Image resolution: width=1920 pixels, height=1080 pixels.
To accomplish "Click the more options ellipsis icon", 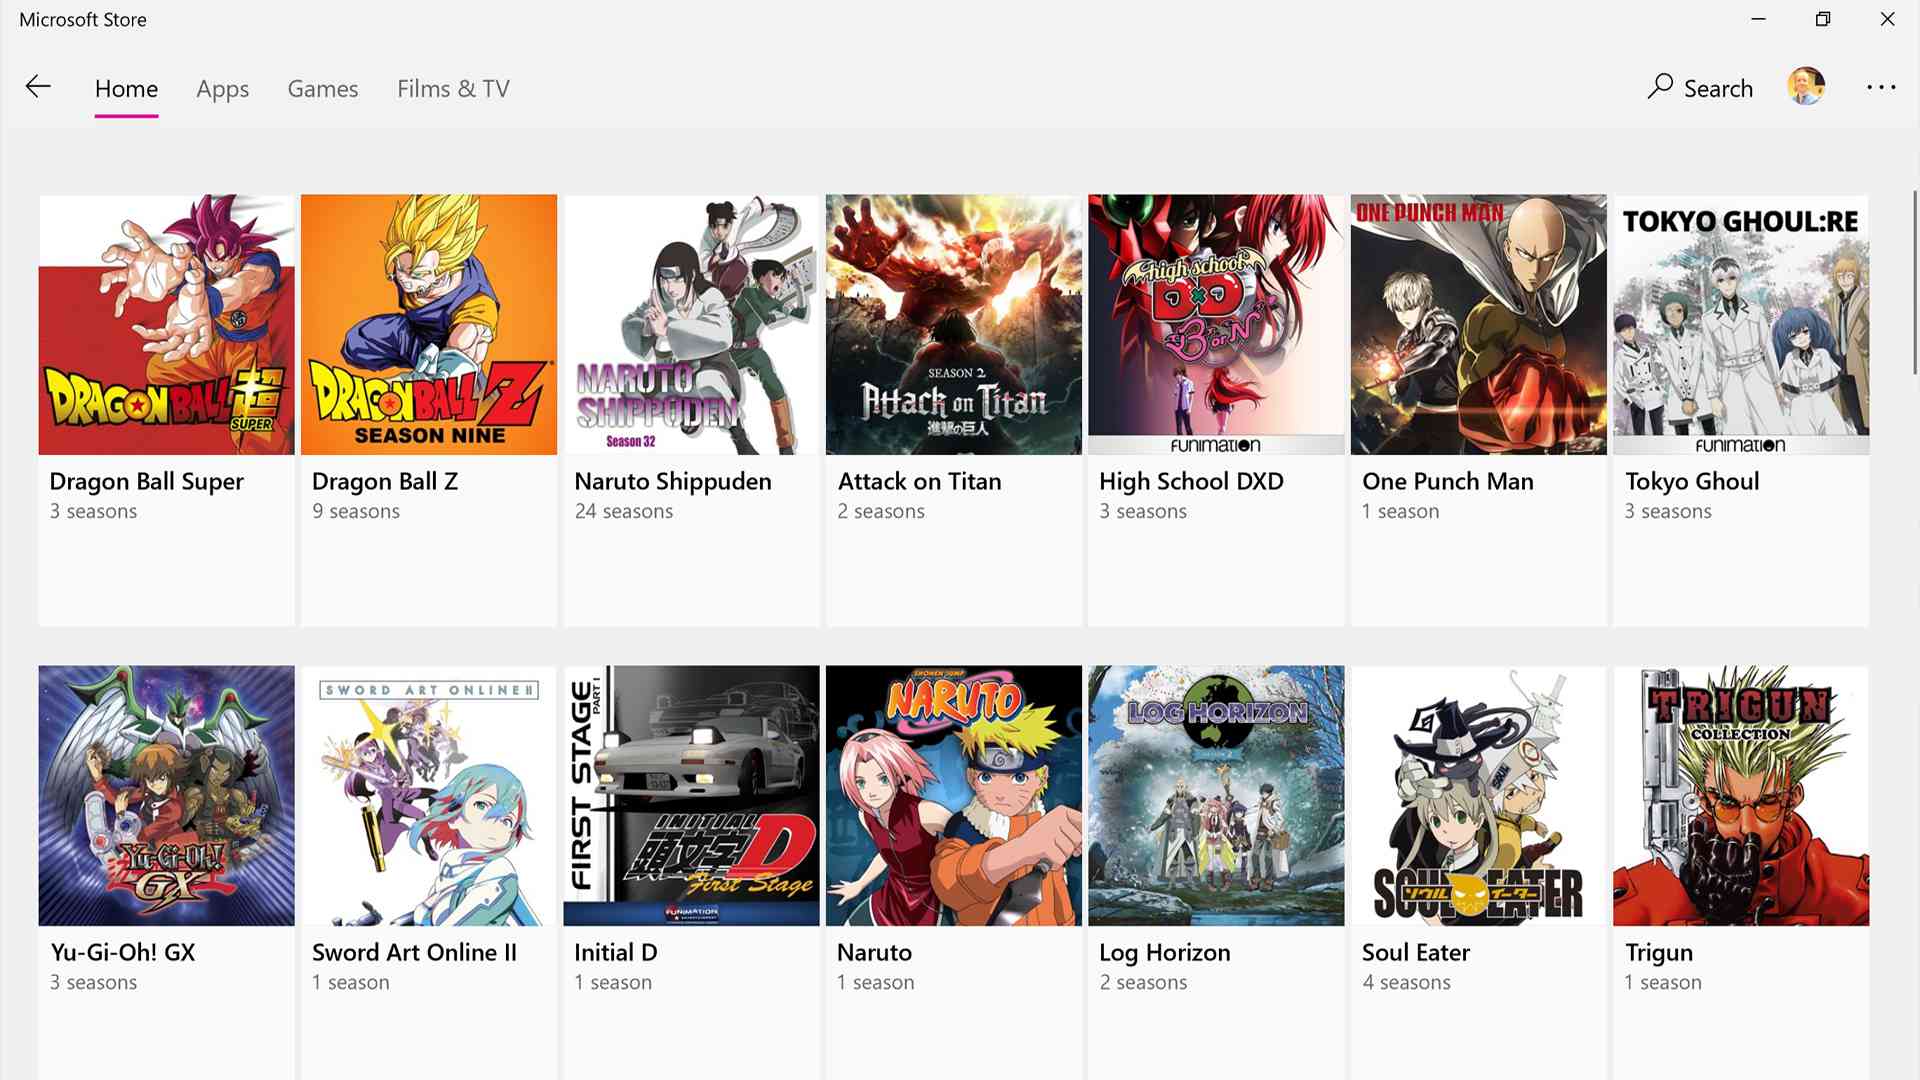I will [1880, 87].
